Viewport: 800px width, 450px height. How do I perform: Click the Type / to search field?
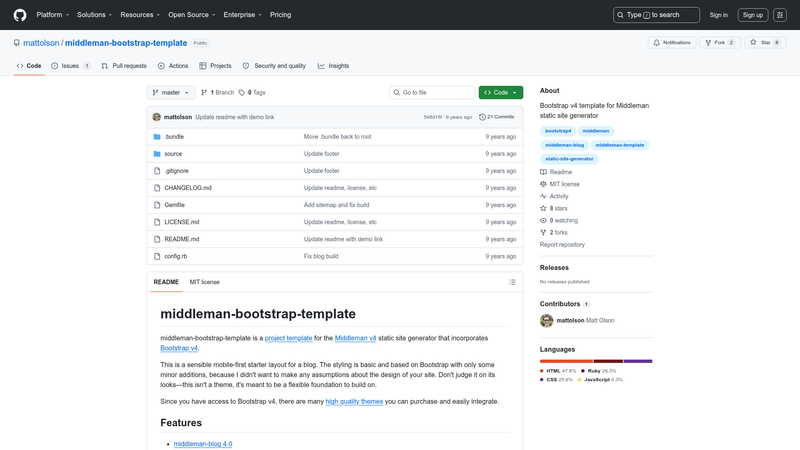656,15
